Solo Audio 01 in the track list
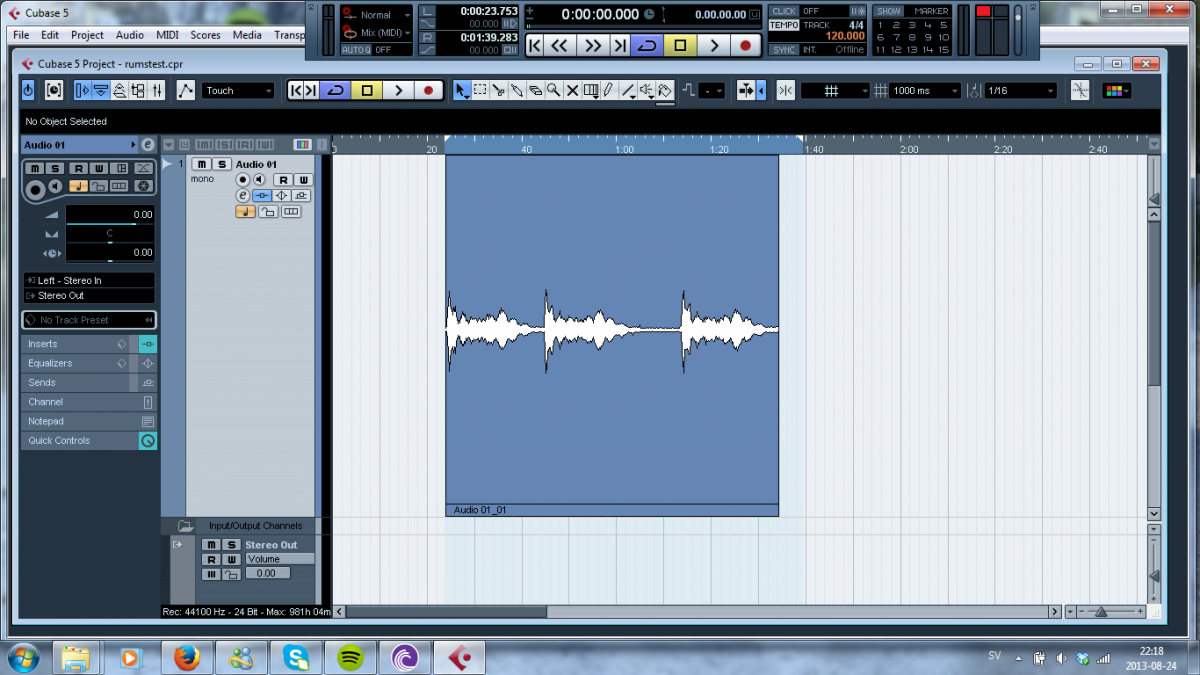Image resolution: width=1200 pixels, height=675 pixels. [x=222, y=164]
